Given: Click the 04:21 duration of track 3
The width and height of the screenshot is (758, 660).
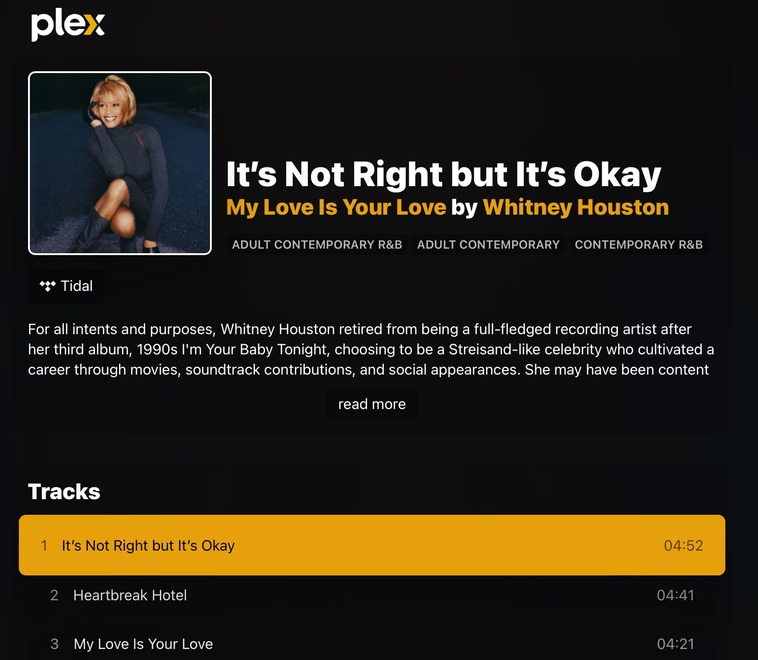Looking at the screenshot, I should point(675,644).
